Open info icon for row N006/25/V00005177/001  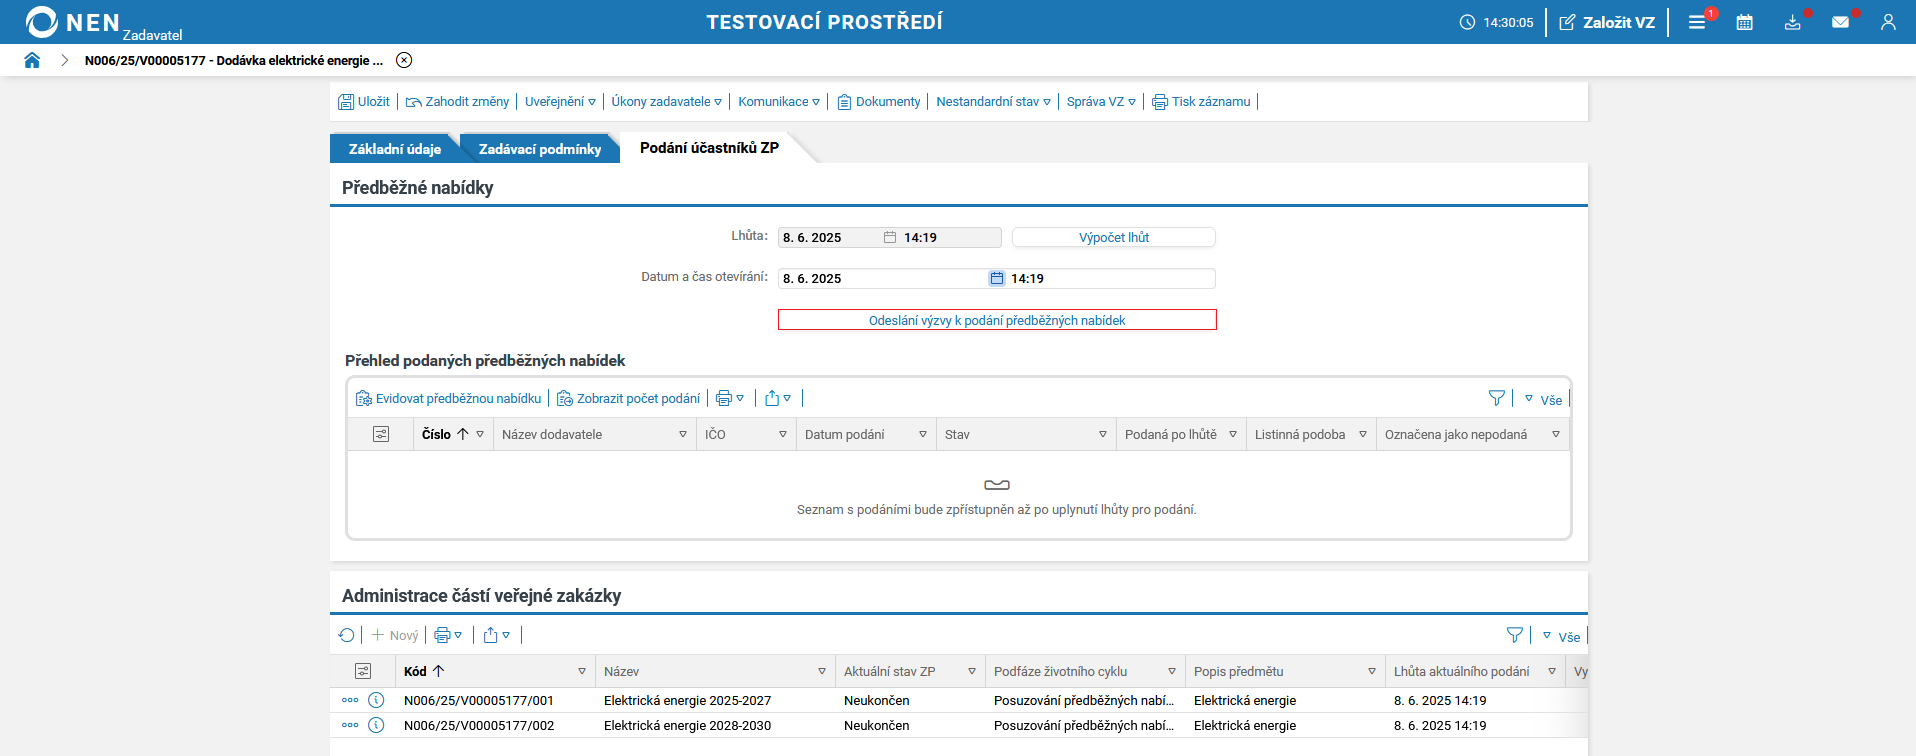click(x=376, y=700)
